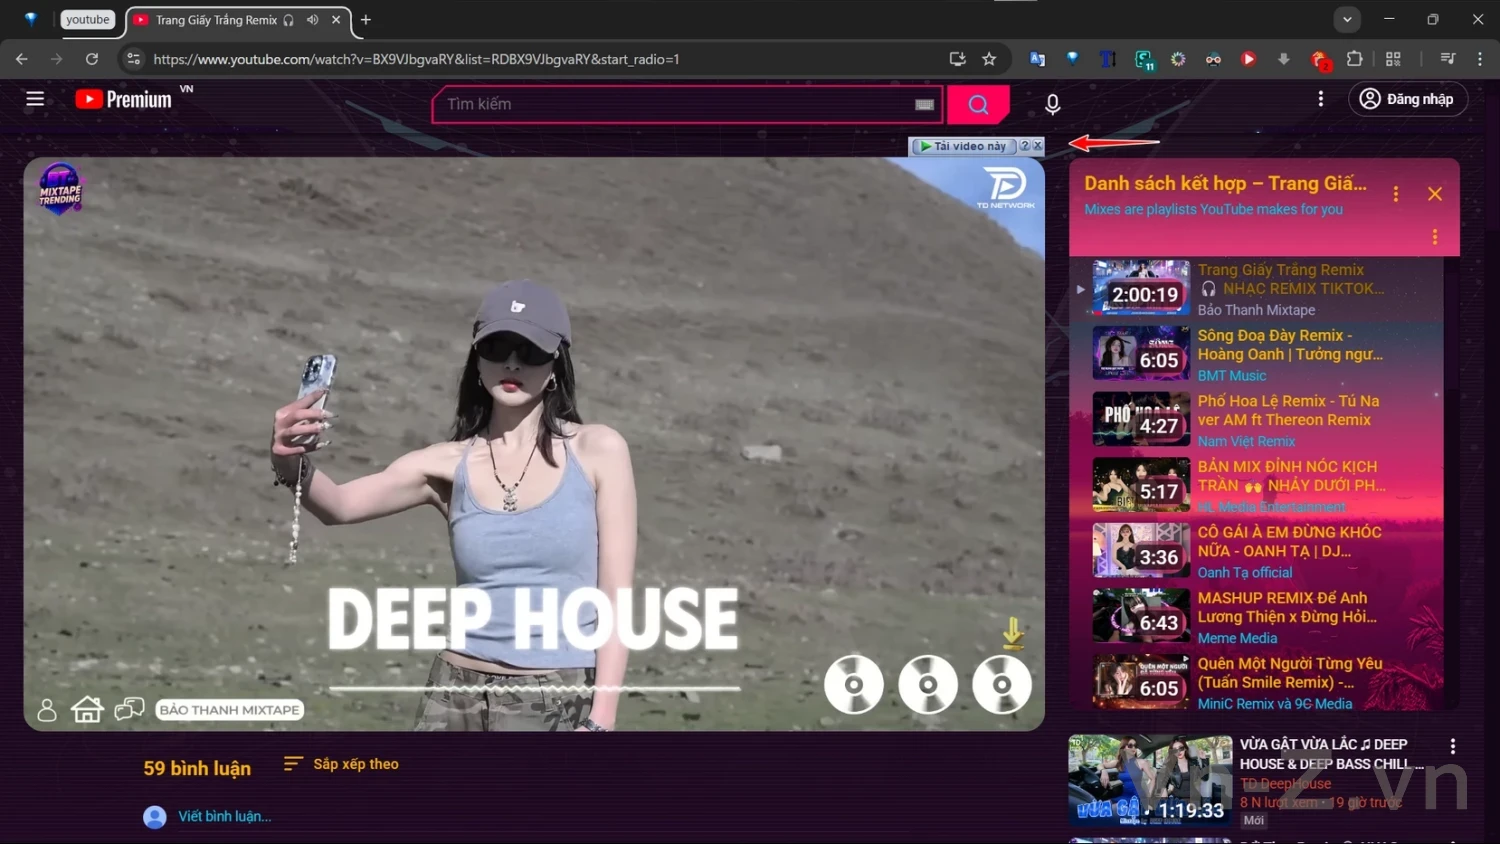This screenshot has width=1500, height=844.
Task: Open the Google Translate extension icon
Action: tap(1037, 59)
